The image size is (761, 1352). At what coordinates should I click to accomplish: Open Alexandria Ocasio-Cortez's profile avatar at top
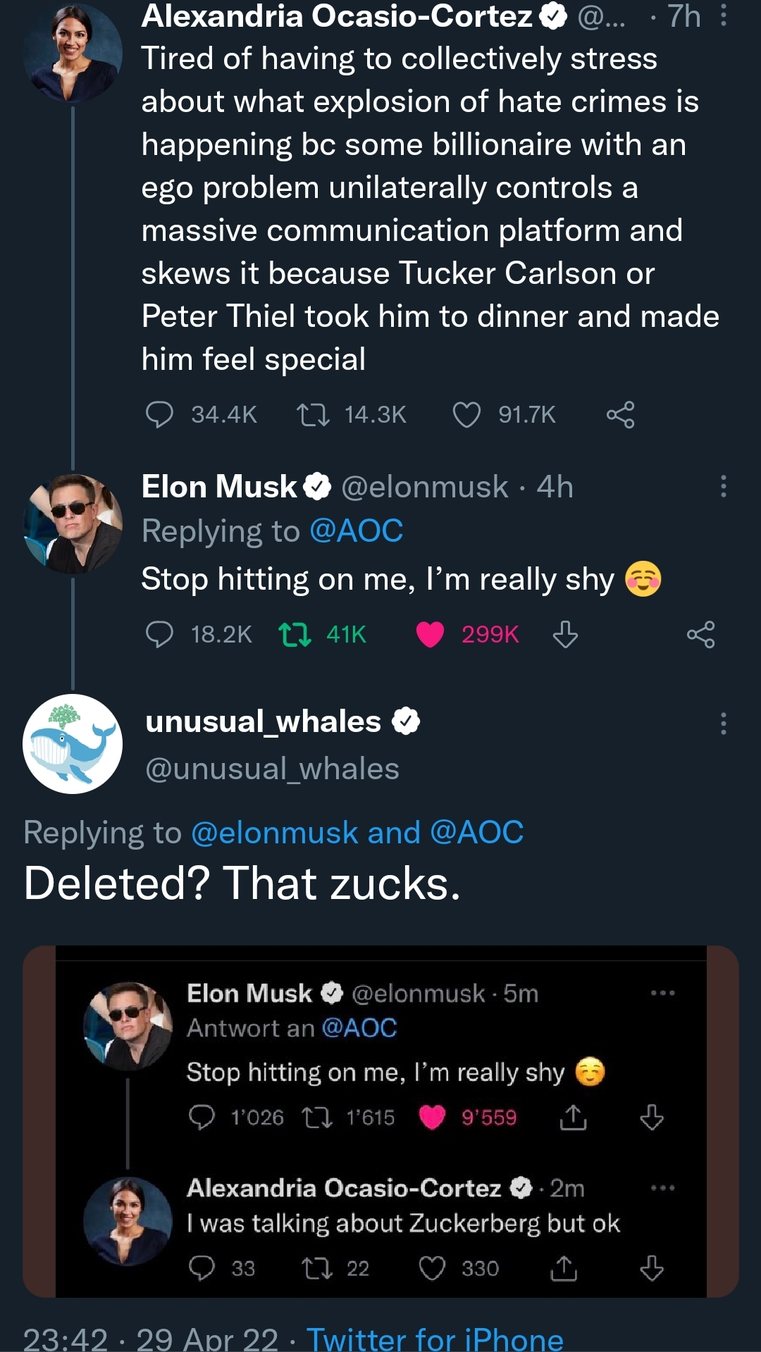[x=72, y=52]
